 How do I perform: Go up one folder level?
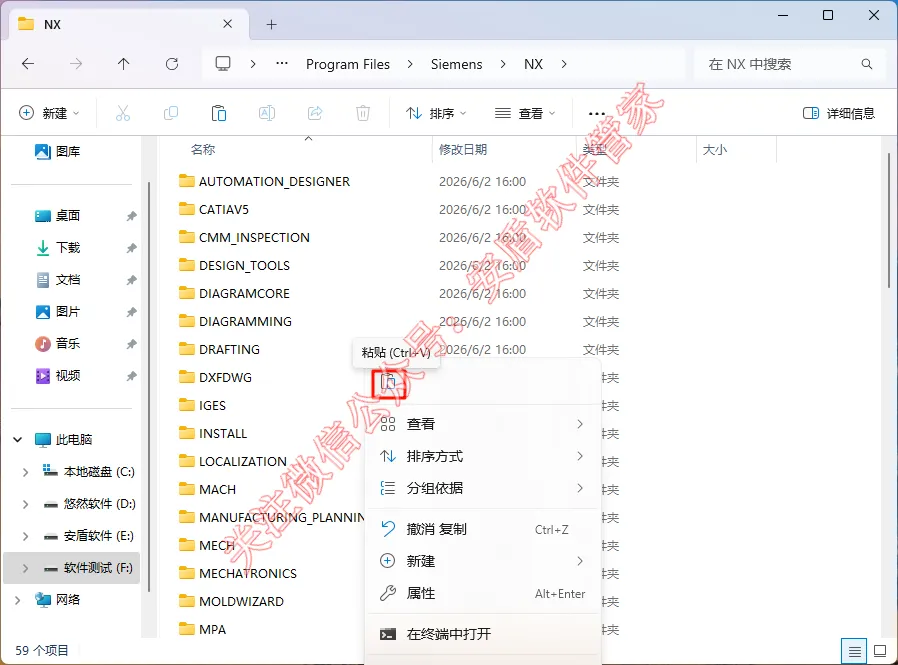click(123, 64)
